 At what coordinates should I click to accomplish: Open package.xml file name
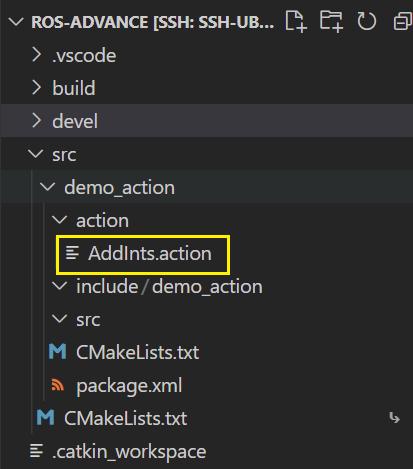(x=129, y=386)
